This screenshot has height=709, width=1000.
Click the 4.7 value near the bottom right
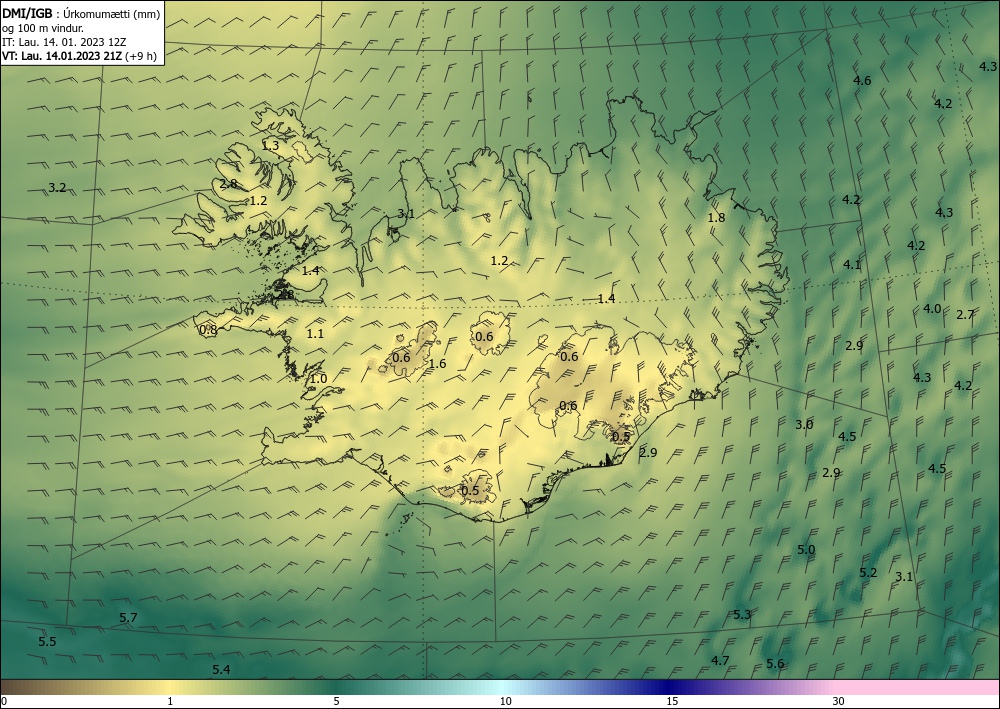tap(720, 661)
